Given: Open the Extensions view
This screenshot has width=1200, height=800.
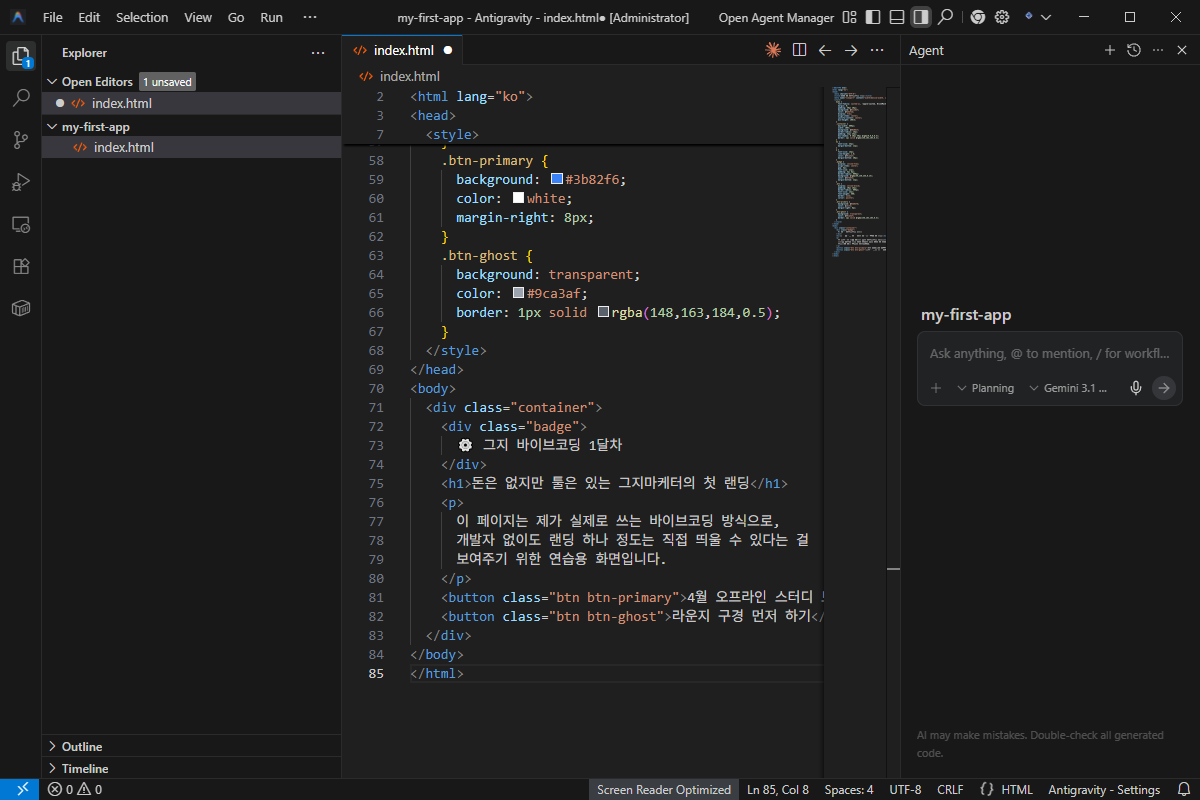Looking at the screenshot, I should pyautogui.click(x=20, y=266).
